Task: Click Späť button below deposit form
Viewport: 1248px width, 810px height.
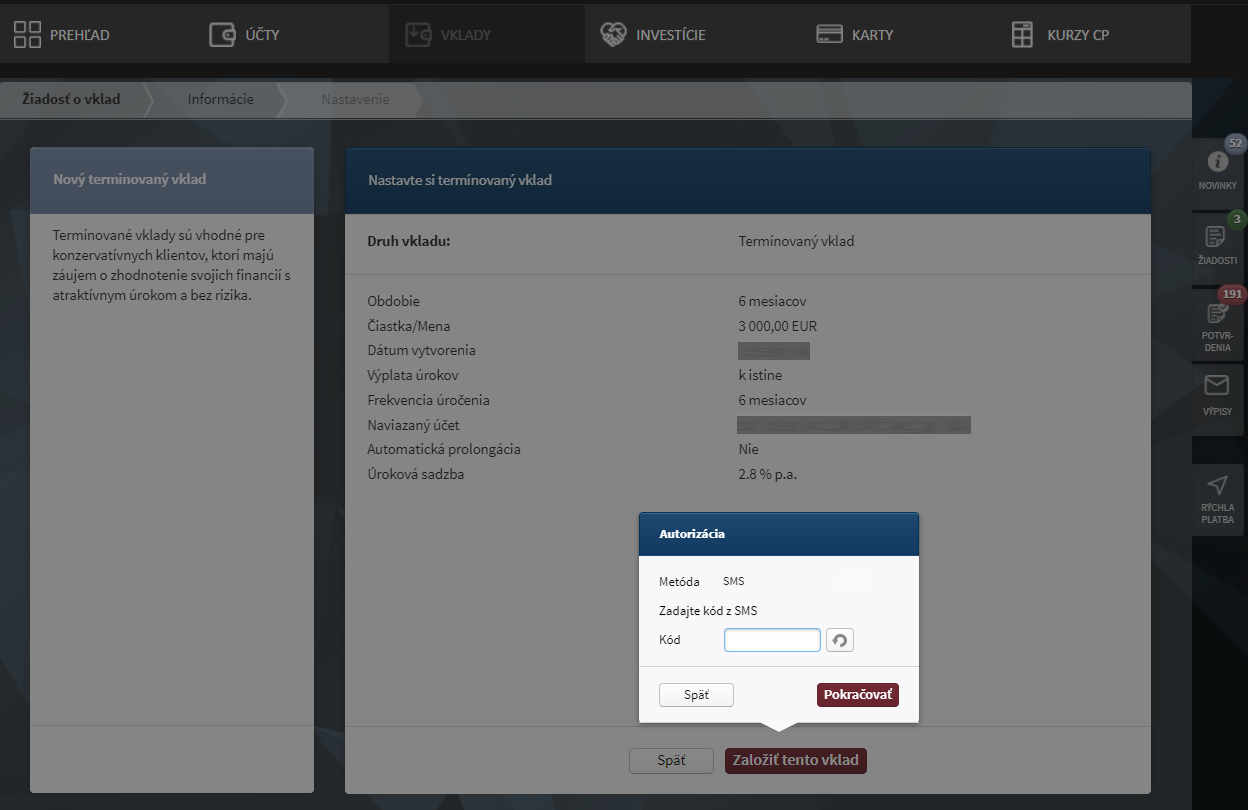Action: point(671,760)
